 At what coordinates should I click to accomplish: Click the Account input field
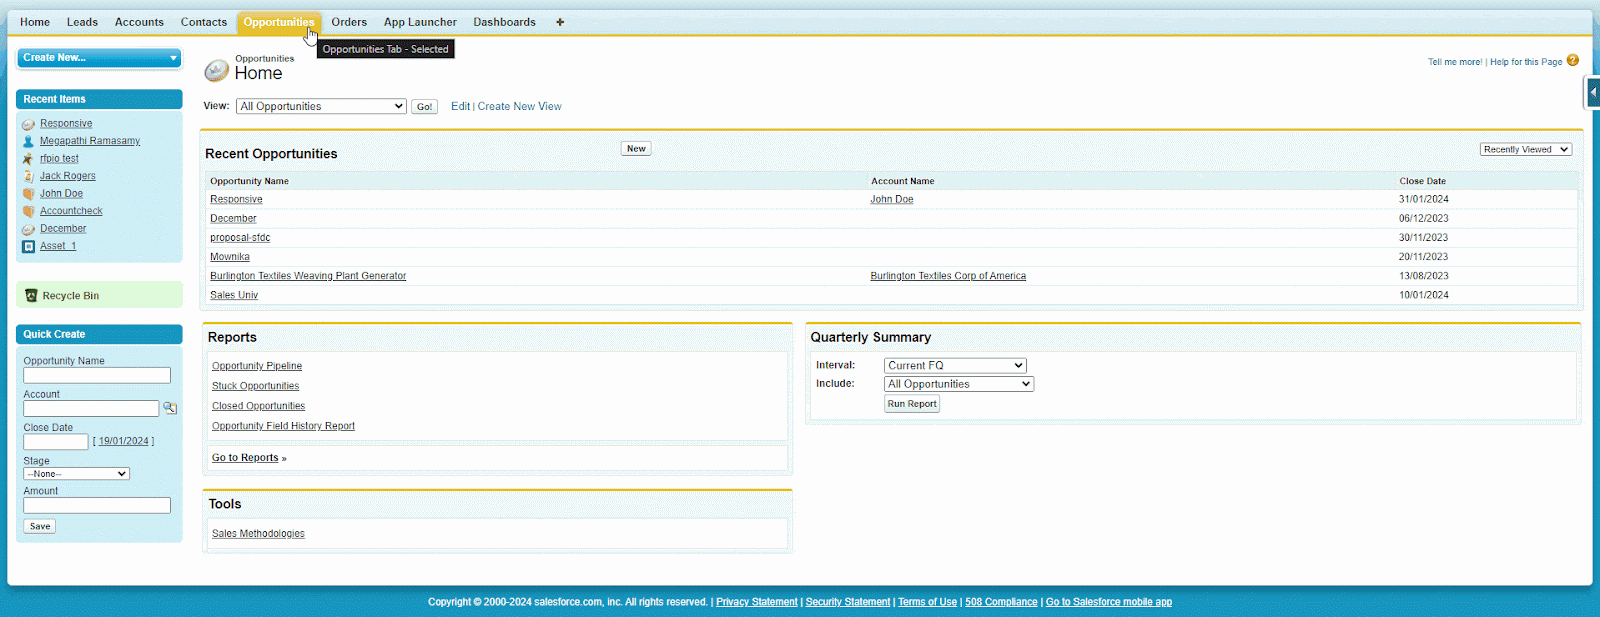[91, 408]
